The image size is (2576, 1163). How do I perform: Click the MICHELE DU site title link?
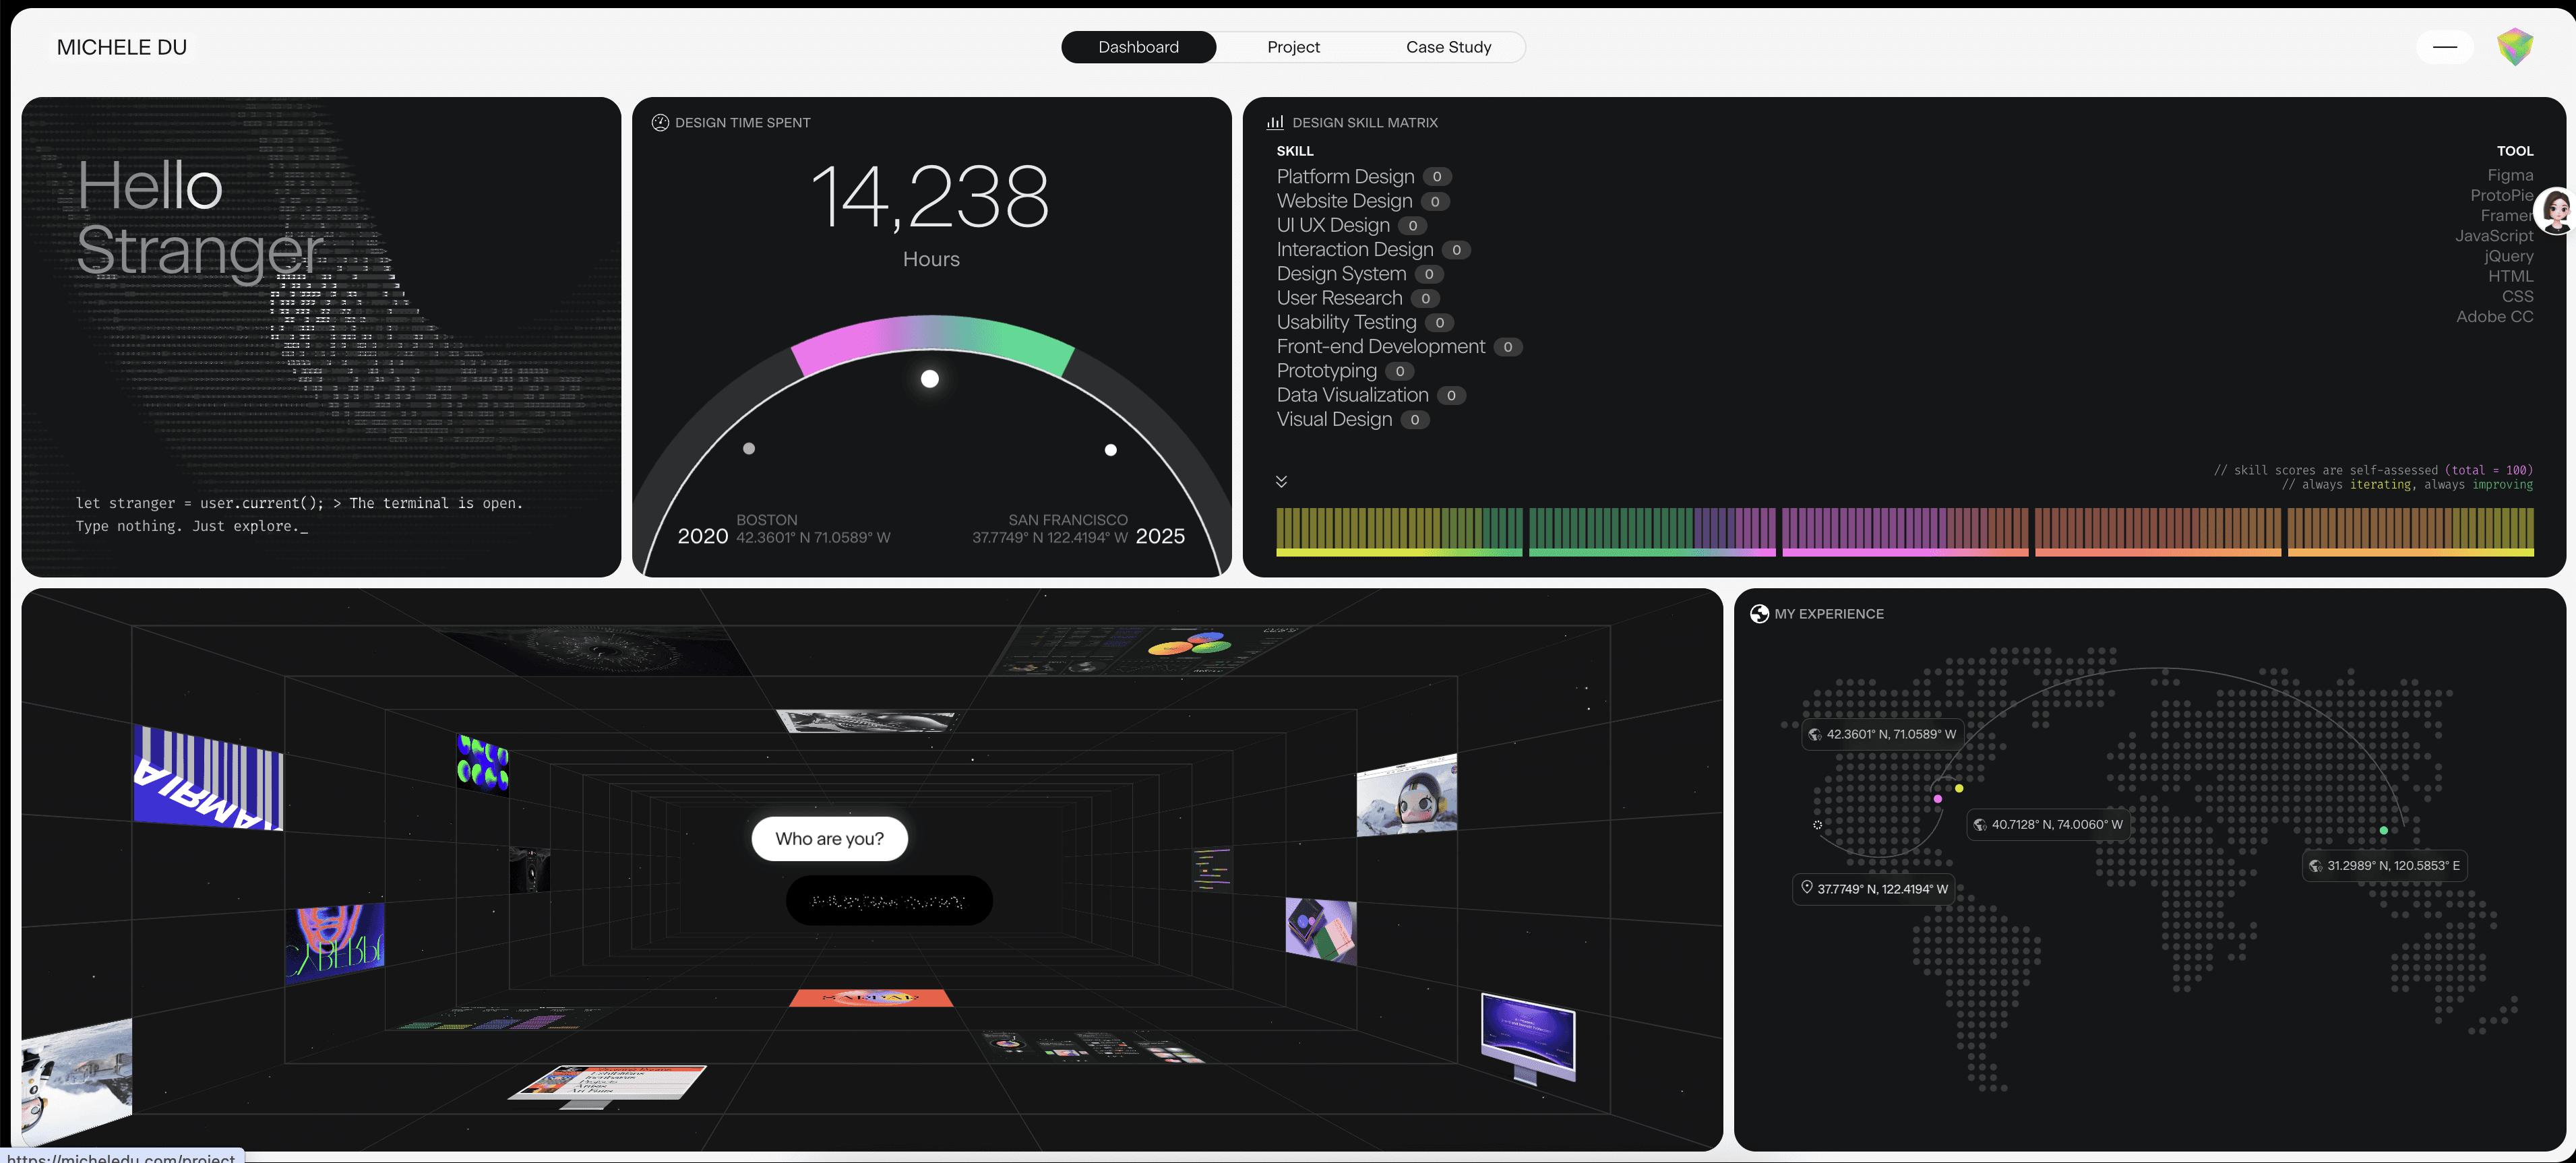click(122, 47)
